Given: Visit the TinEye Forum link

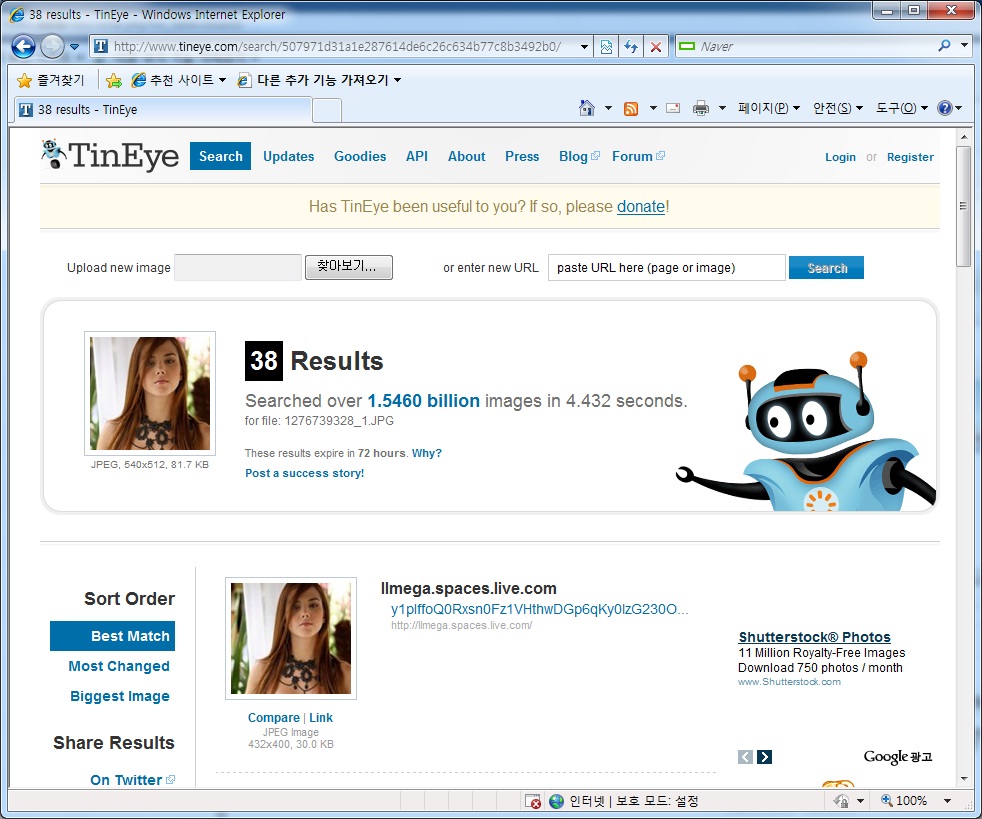Looking at the screenshot, I should [638, 157].
